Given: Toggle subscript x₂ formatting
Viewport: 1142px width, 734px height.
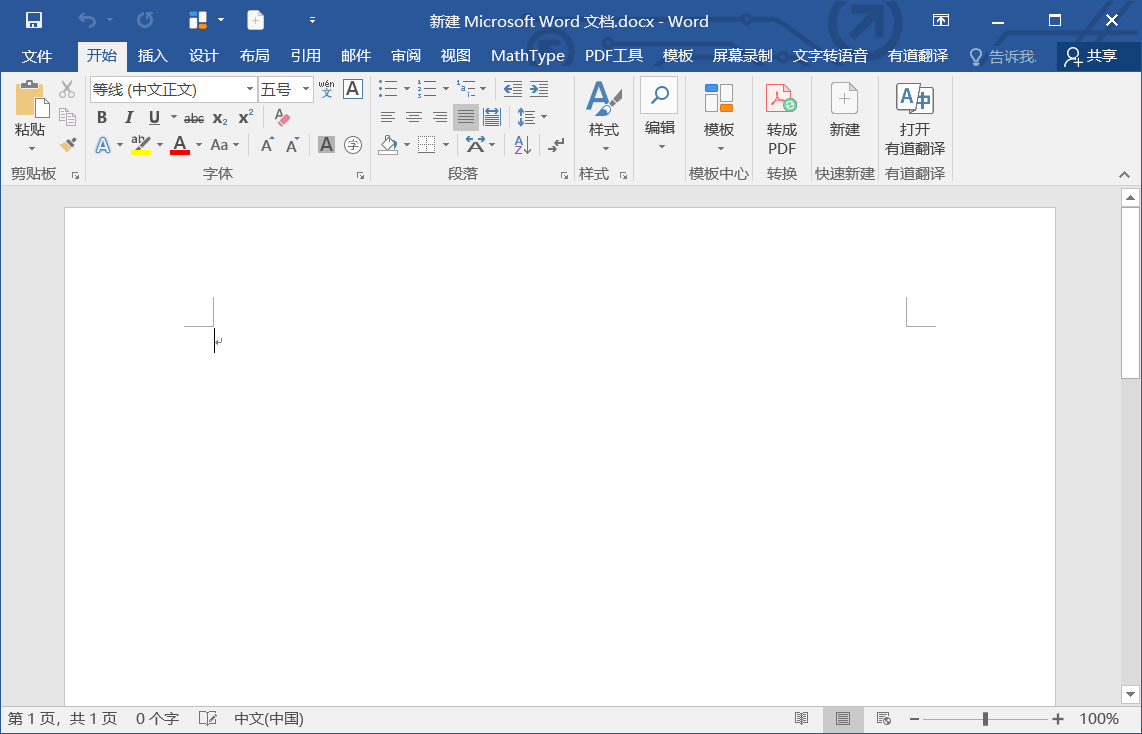Looking at the screenshot, I should (220, 118).
